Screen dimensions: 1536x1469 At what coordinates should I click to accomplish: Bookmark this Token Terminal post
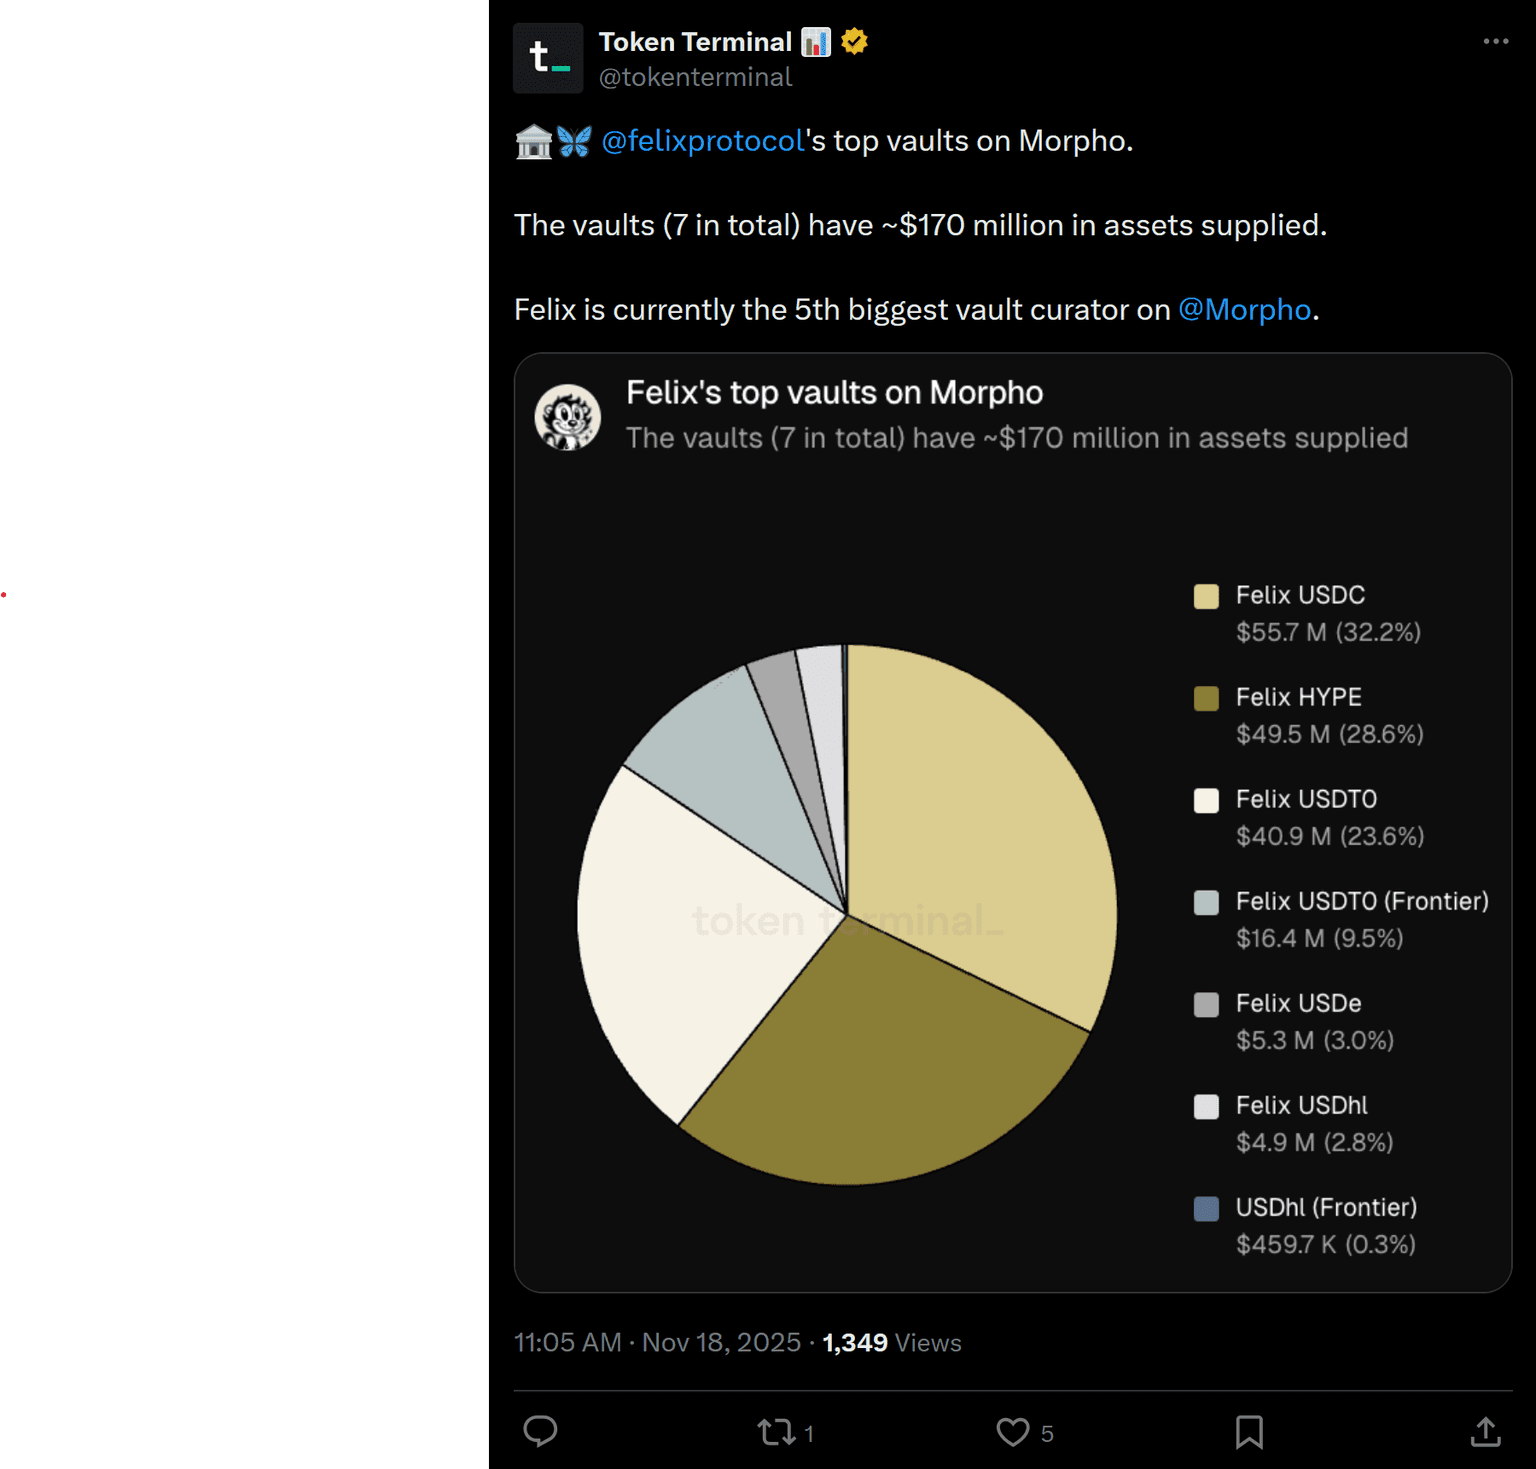point(1249,1432)
